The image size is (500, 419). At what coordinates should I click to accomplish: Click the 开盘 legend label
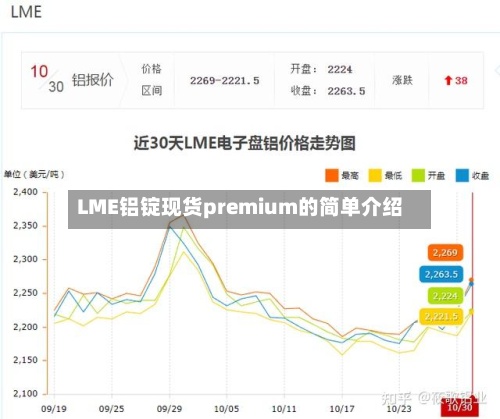pyautogui.click(x=436, y=175)
